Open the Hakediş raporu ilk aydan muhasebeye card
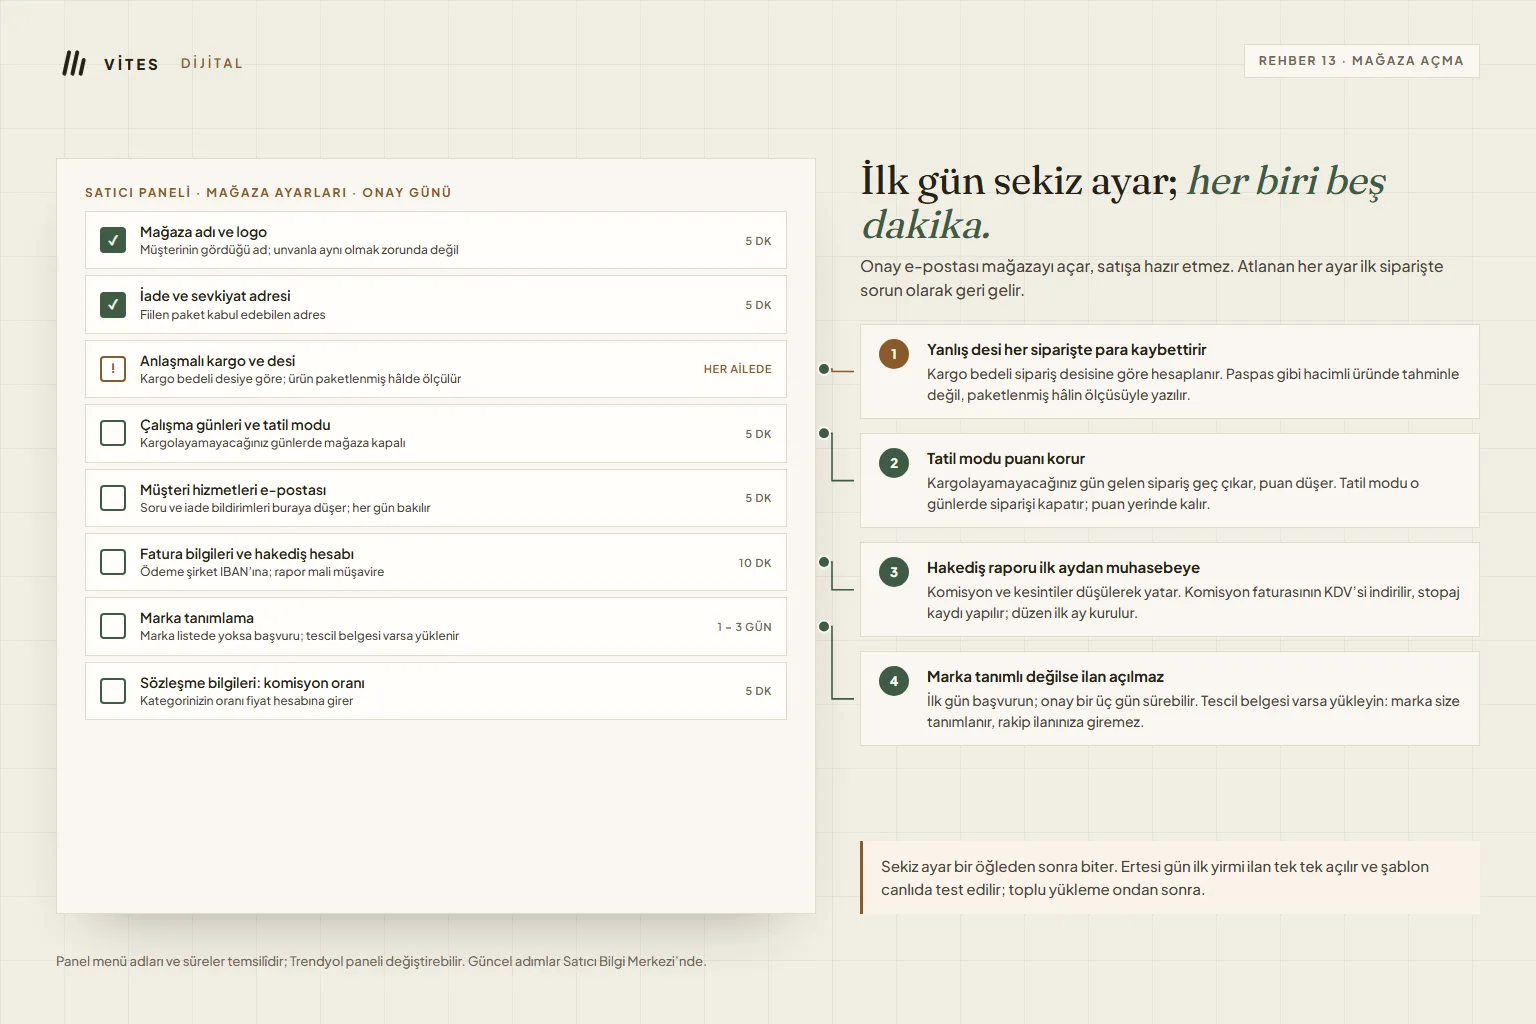 (1169, 589)
